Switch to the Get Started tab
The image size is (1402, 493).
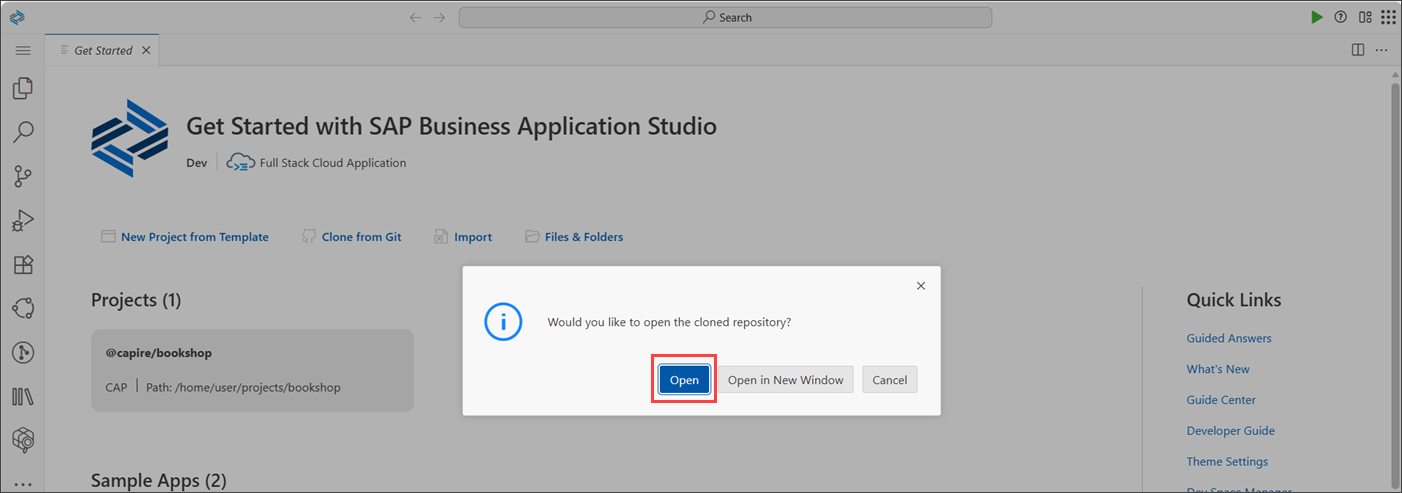tap(103, 50)
